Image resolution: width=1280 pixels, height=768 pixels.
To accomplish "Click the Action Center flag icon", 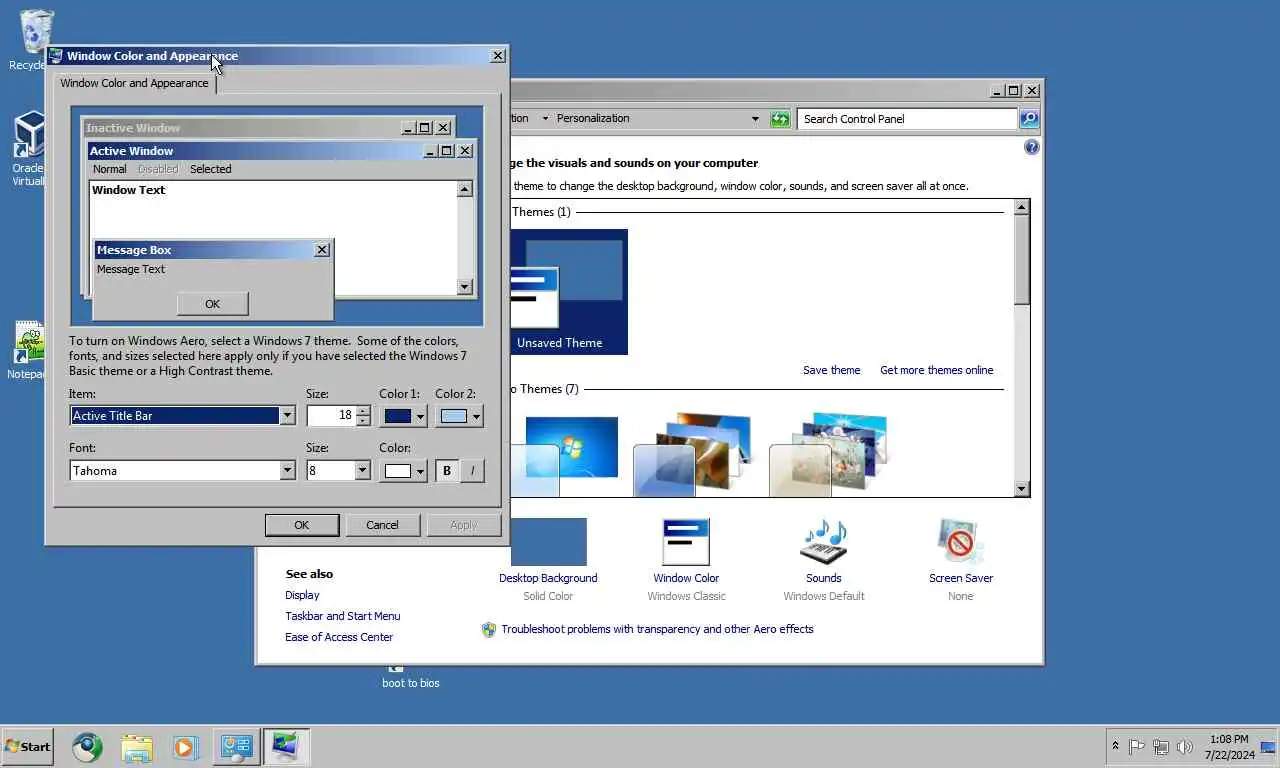I will pyautogui.click(x=1137, y=746).
